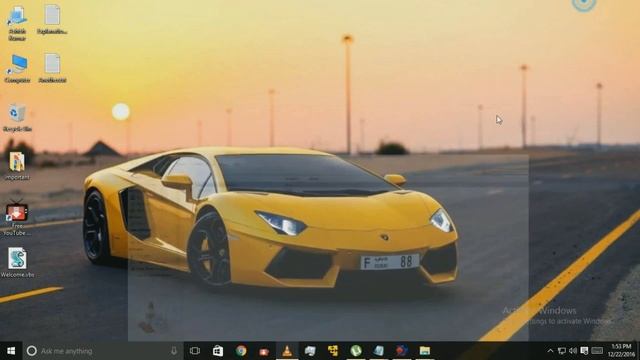Open the clock and date flyout
Image resolution: width=640 pixels, height=360 pixels.
point(621,351)
